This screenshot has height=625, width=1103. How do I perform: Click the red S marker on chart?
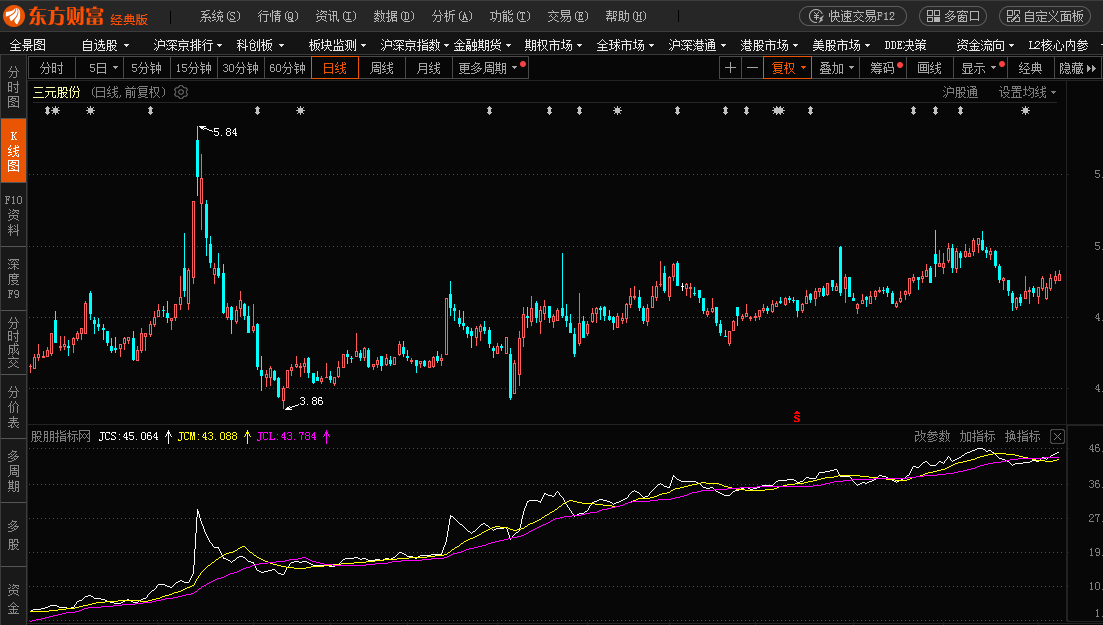pyautogui.click(x=797, y=416)
